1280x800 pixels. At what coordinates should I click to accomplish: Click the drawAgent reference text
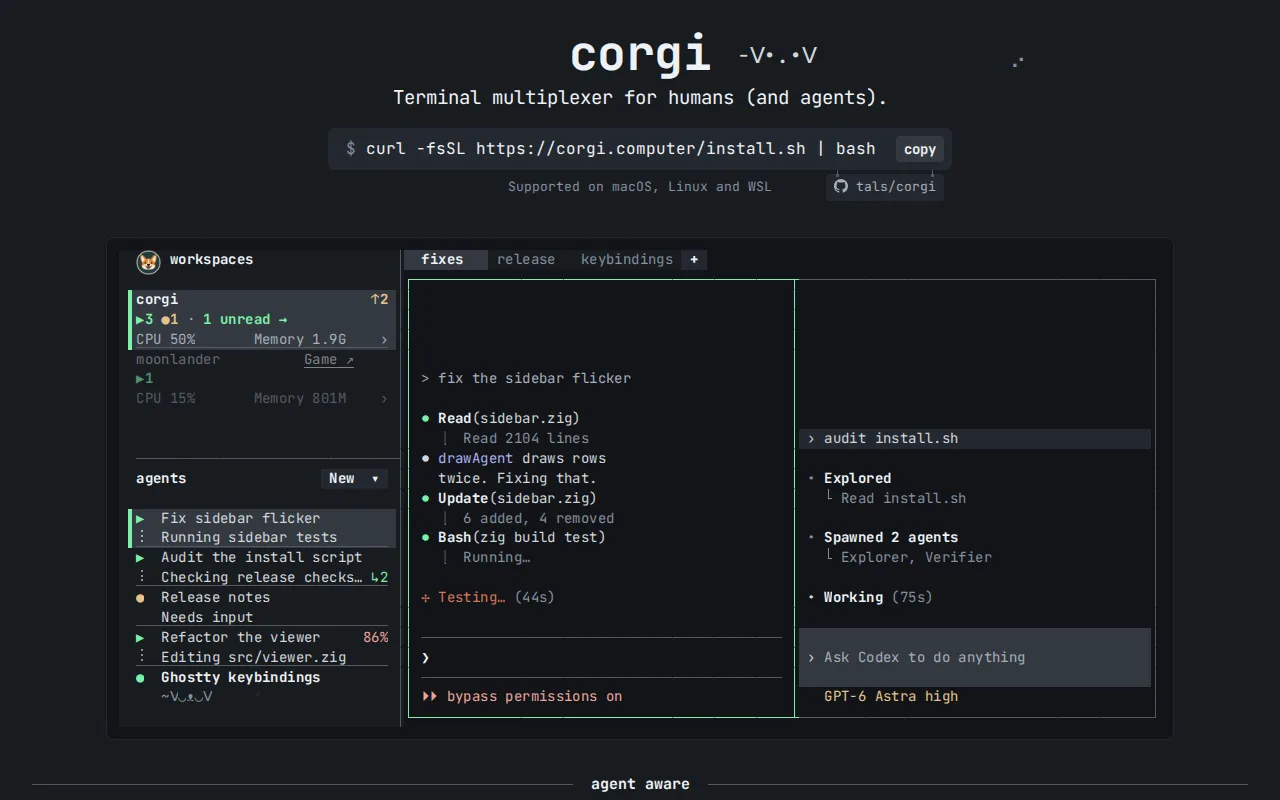(475, 458)
